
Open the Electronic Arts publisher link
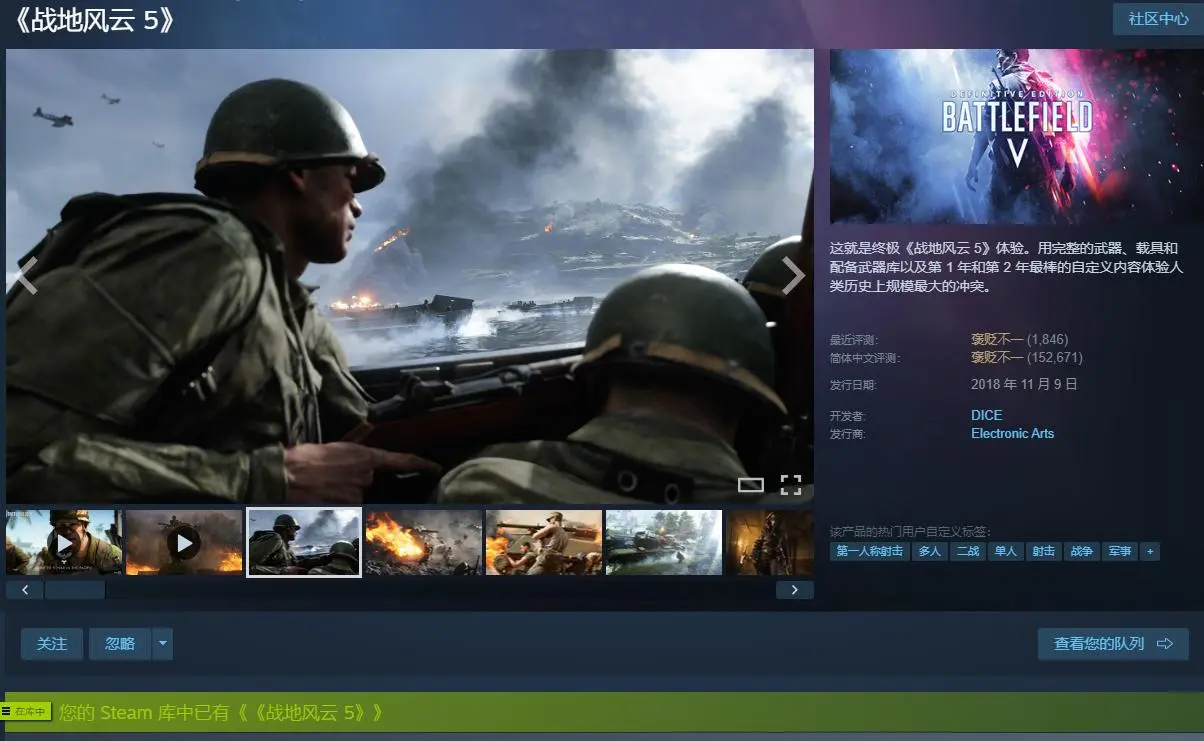[x=1012, y=433]
